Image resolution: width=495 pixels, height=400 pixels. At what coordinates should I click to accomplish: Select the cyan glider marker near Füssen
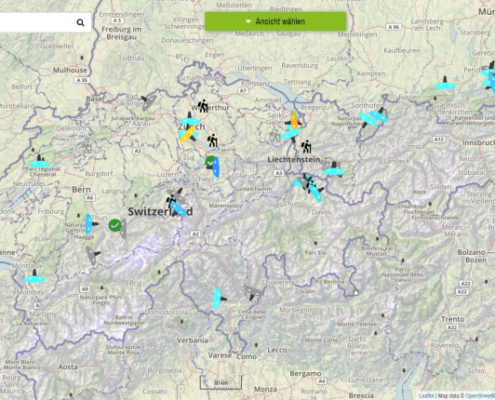pyautogui.click(x=445, y=84)
